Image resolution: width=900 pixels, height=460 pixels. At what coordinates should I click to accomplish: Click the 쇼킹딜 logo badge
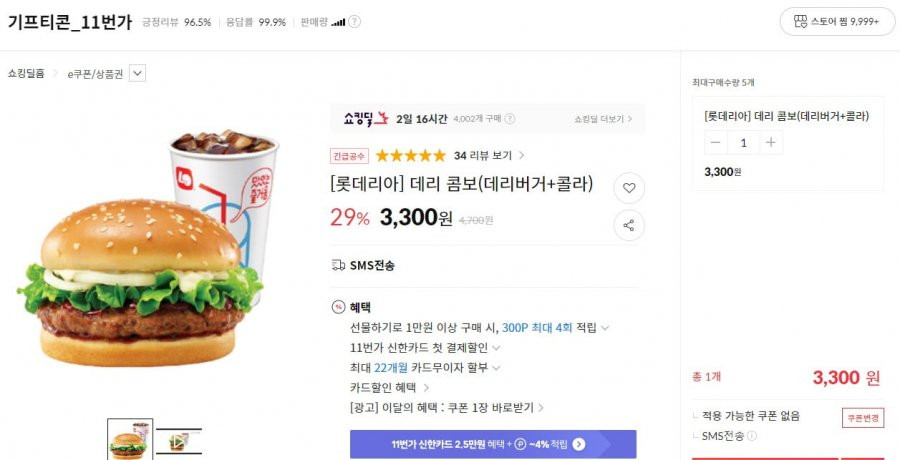point(366,118)
